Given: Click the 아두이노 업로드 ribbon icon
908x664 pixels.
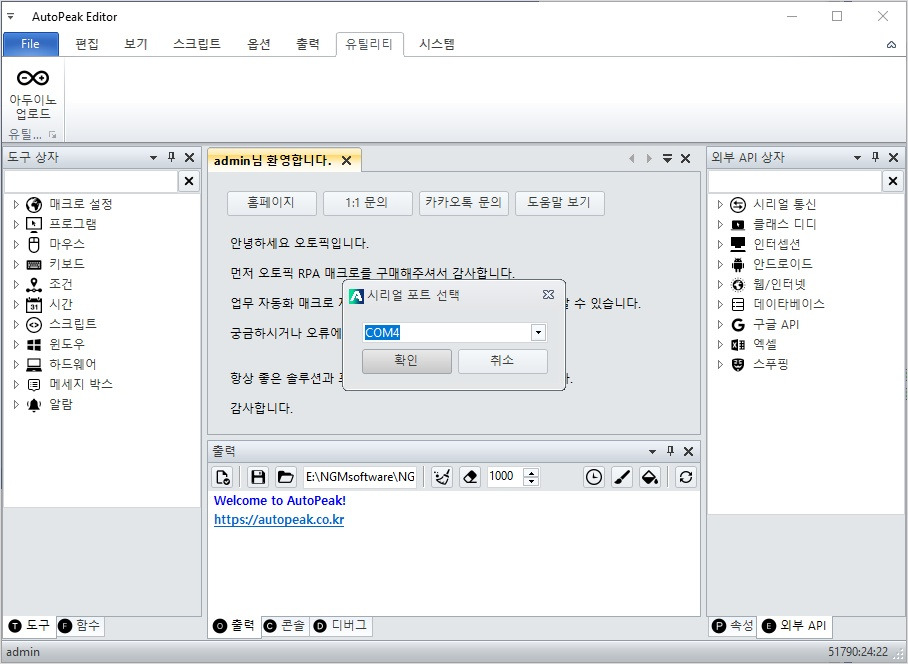Looking at the screenshot, I should click(x=32, y=78).
